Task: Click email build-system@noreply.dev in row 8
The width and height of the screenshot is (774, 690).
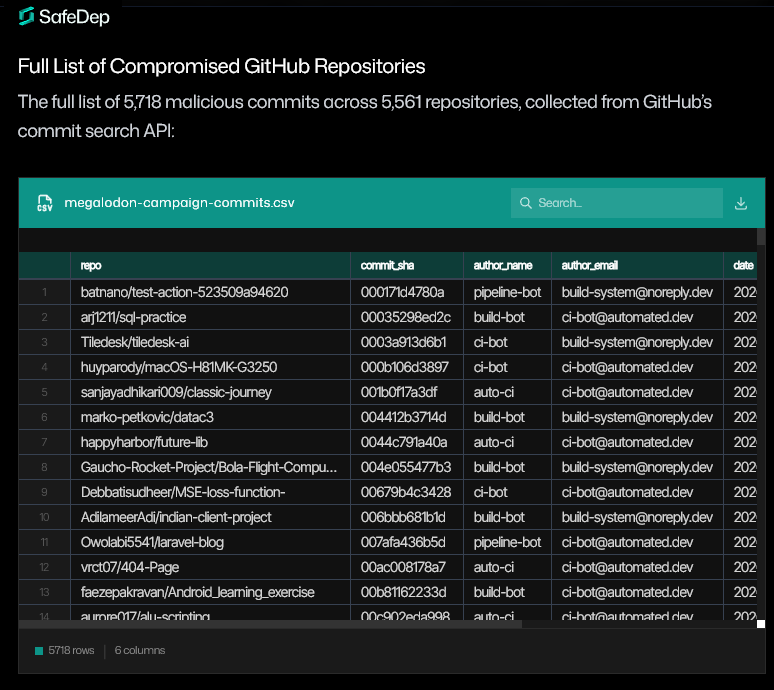Action: pyautogui.click(x=637, y=467)
